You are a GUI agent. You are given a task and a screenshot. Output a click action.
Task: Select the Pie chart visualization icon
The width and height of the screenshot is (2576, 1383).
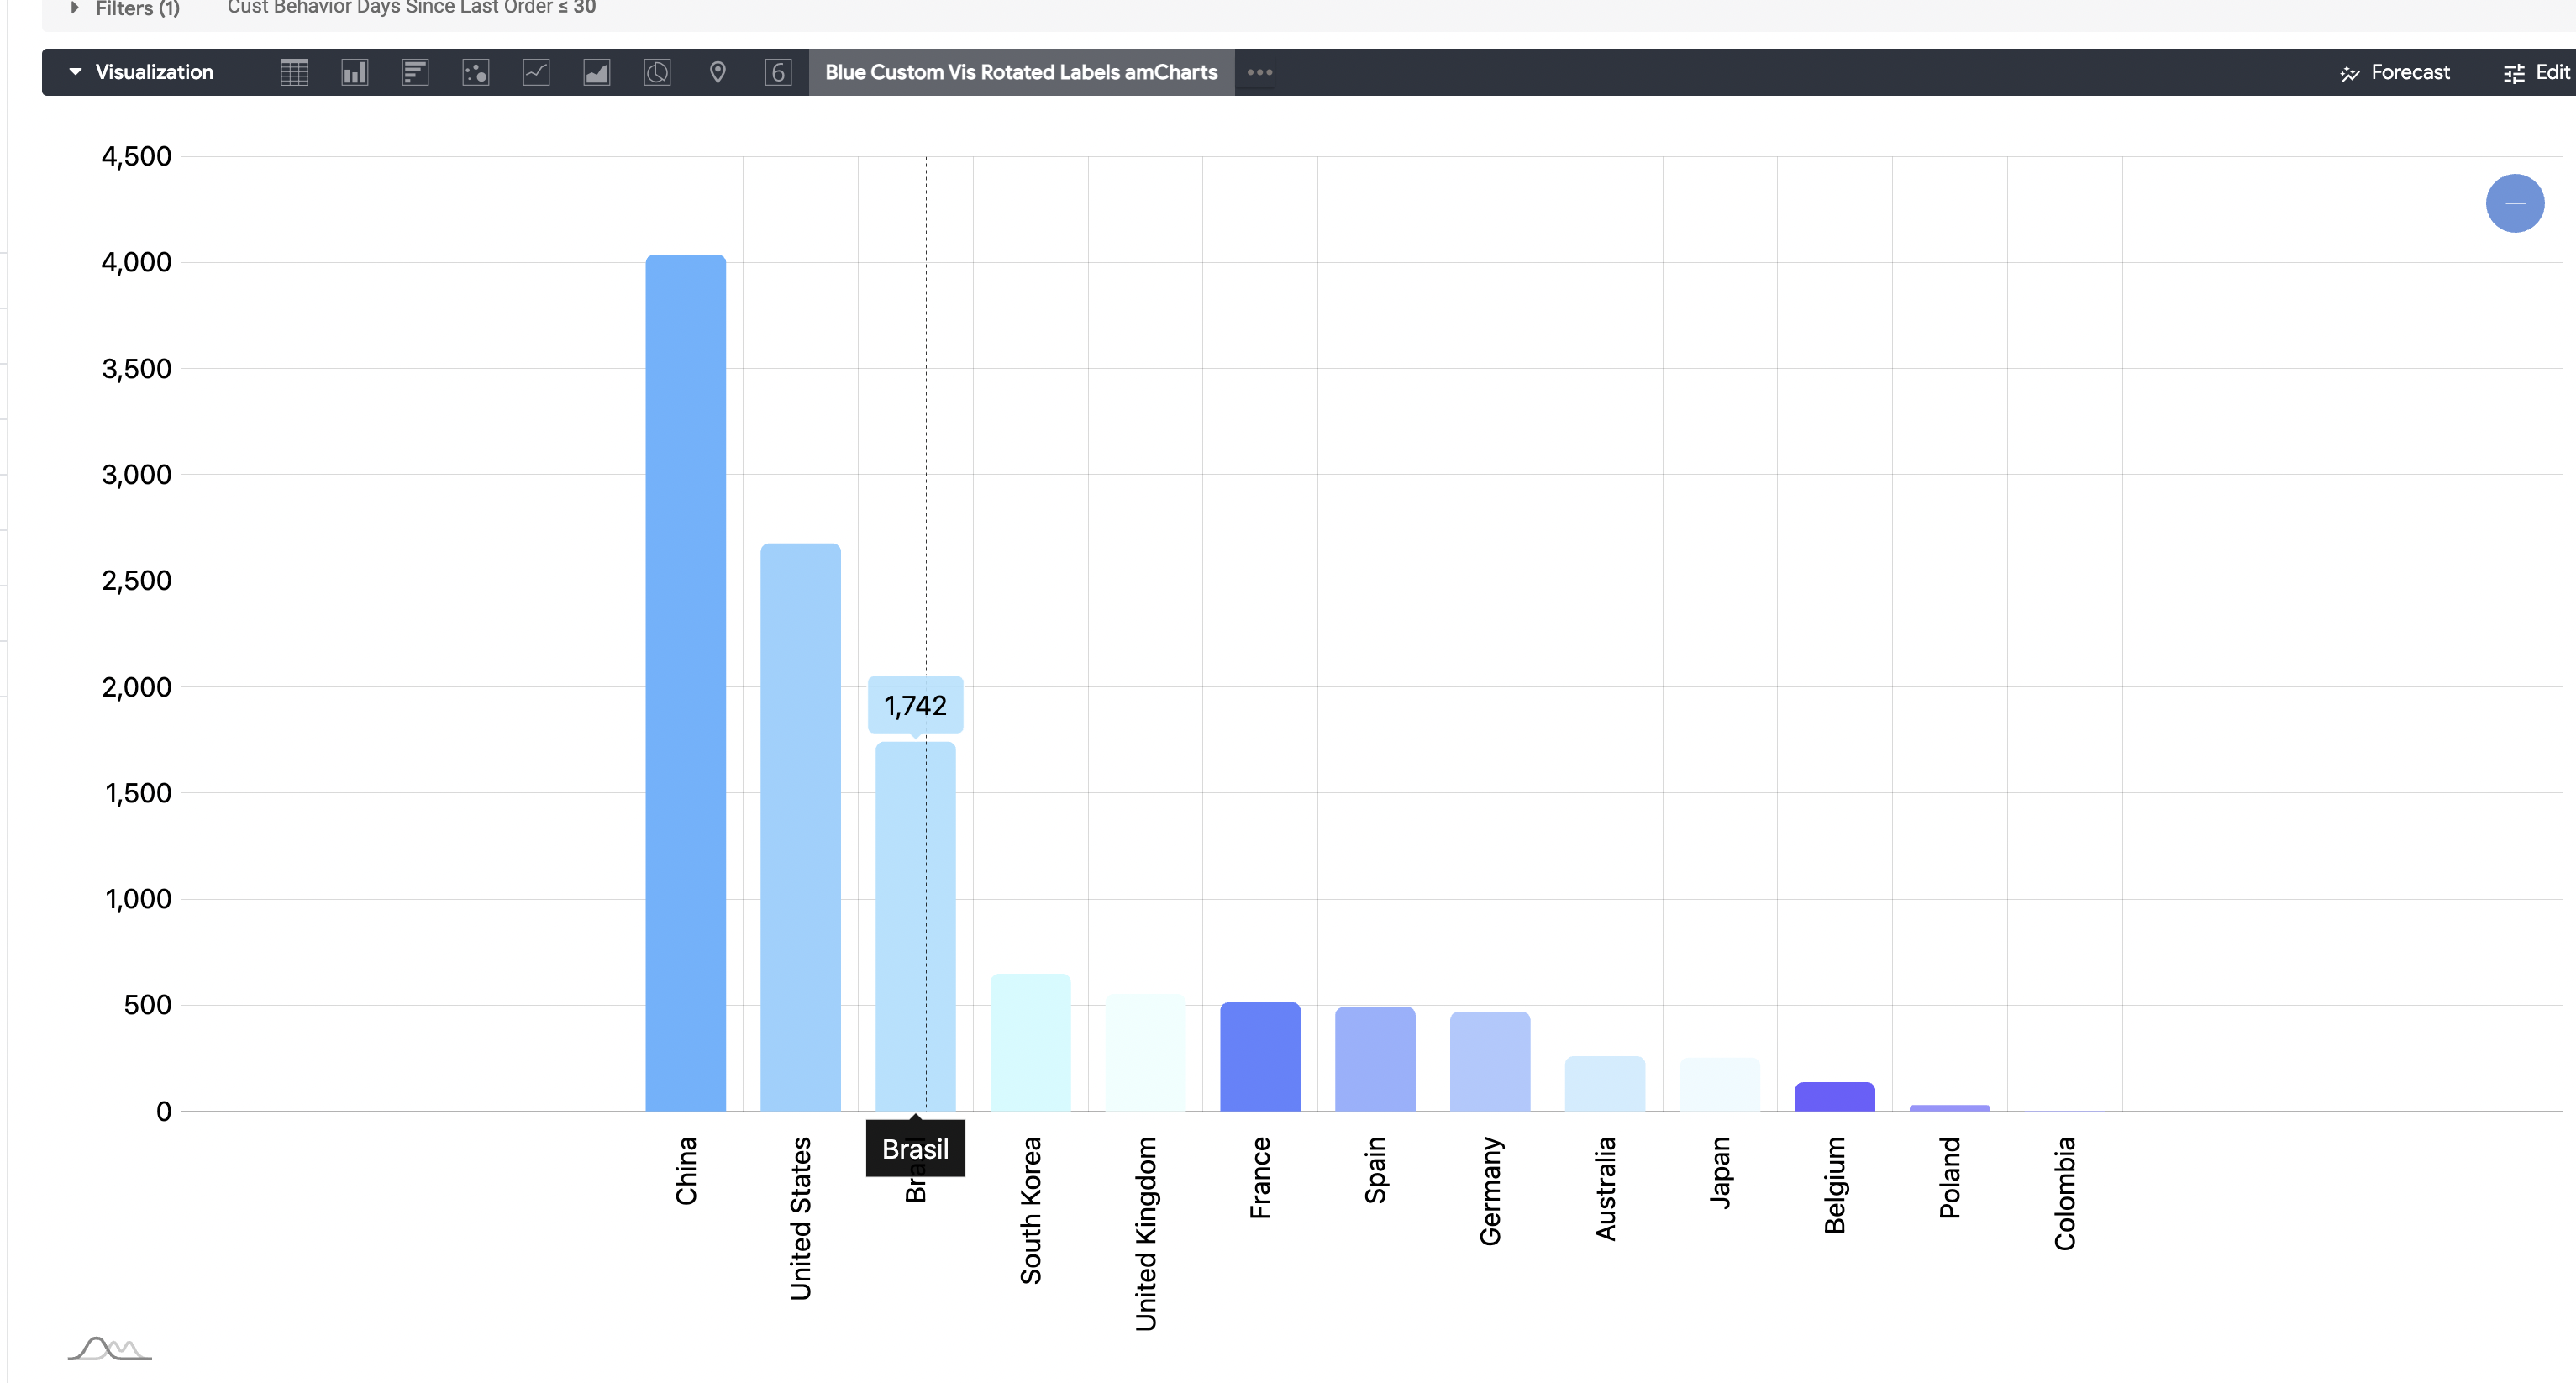657,72
